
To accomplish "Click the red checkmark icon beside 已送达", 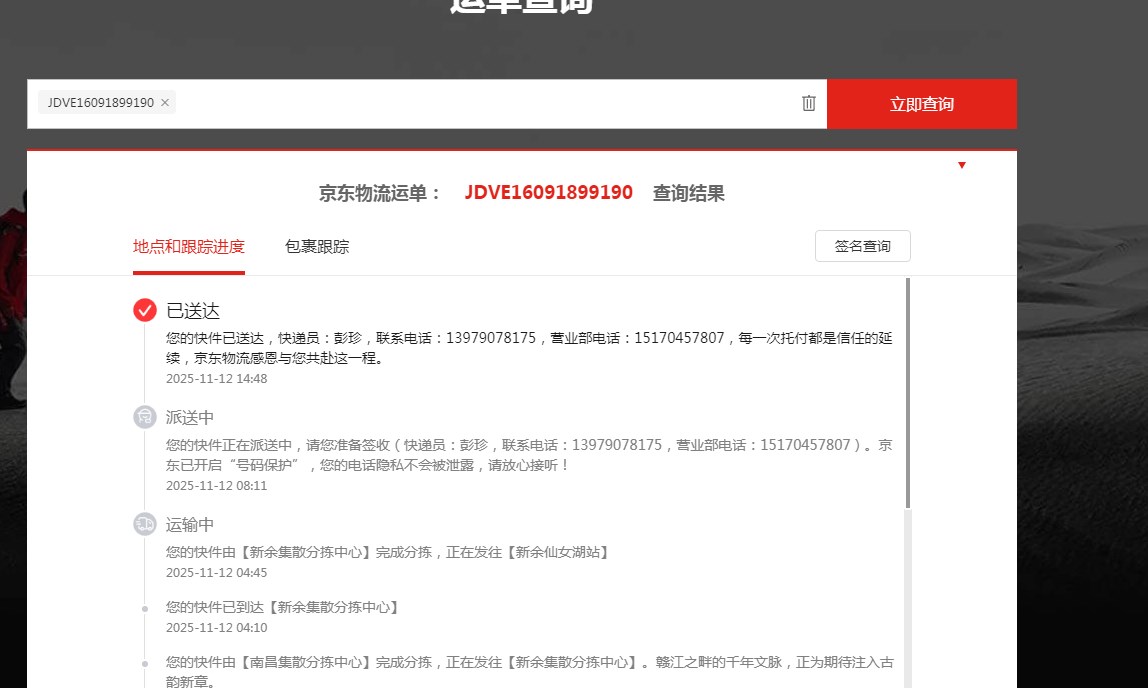I will [145, 310].
